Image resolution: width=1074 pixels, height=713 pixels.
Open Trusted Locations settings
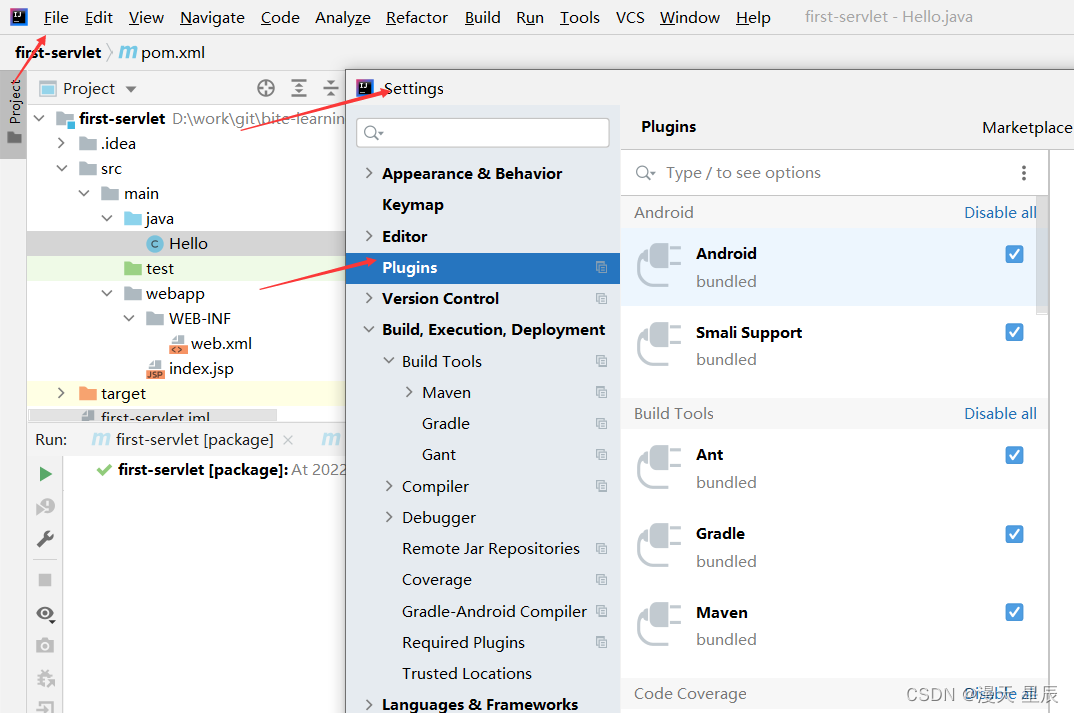coord(466,673)
